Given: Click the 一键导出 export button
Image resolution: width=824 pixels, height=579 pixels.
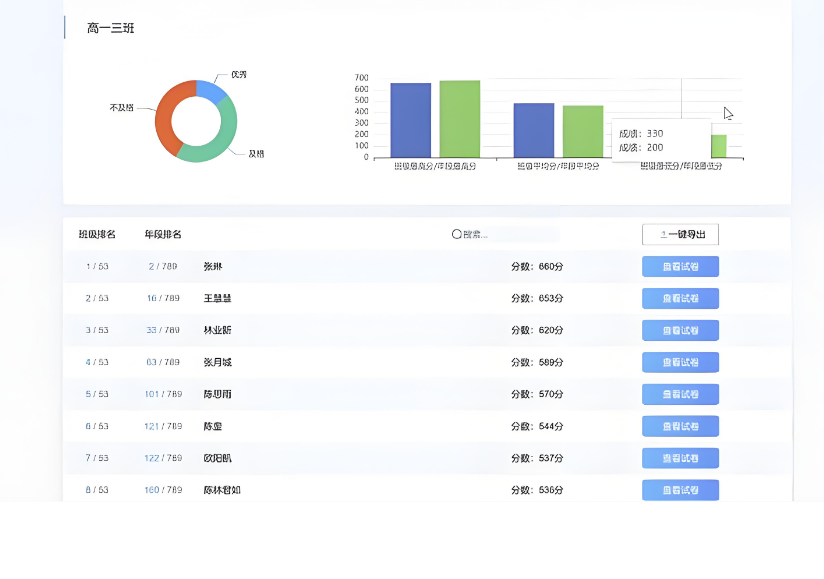Looking at the screenshot, I should (x=680, y=234).
